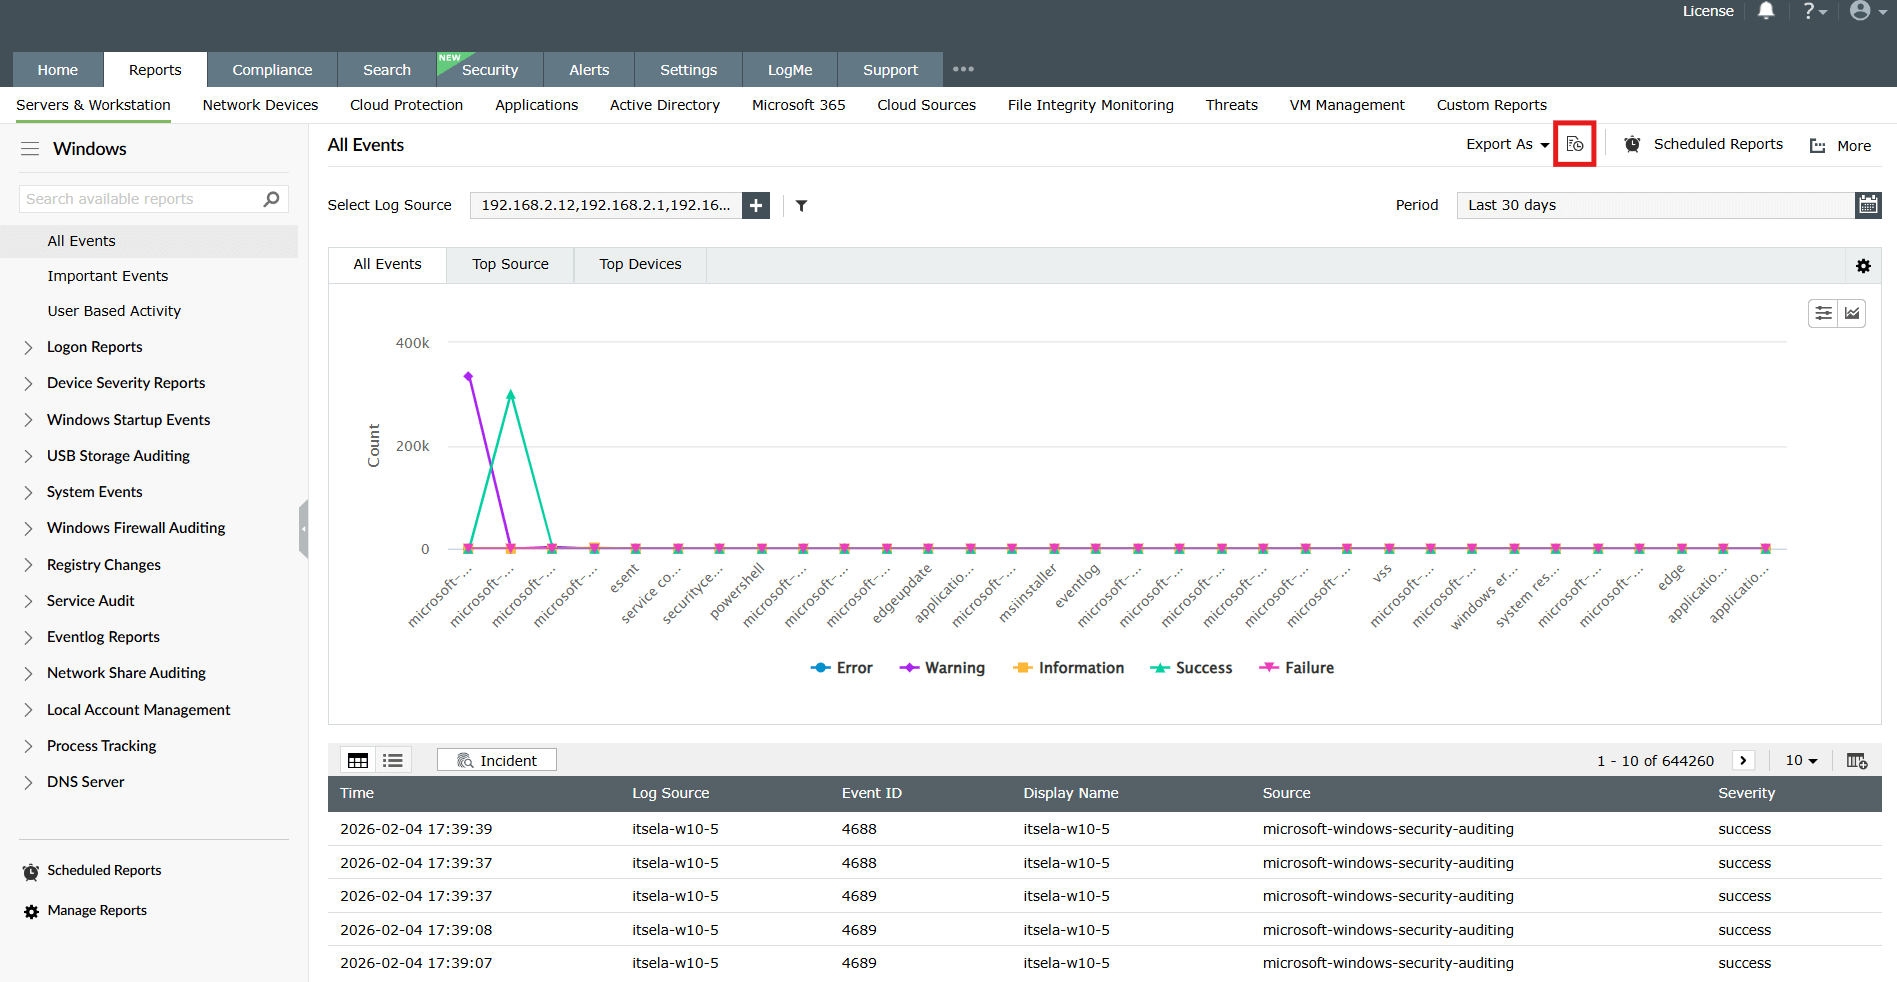Open the License link
This screenshot has width=1897, height=982.
[1708, 11]
